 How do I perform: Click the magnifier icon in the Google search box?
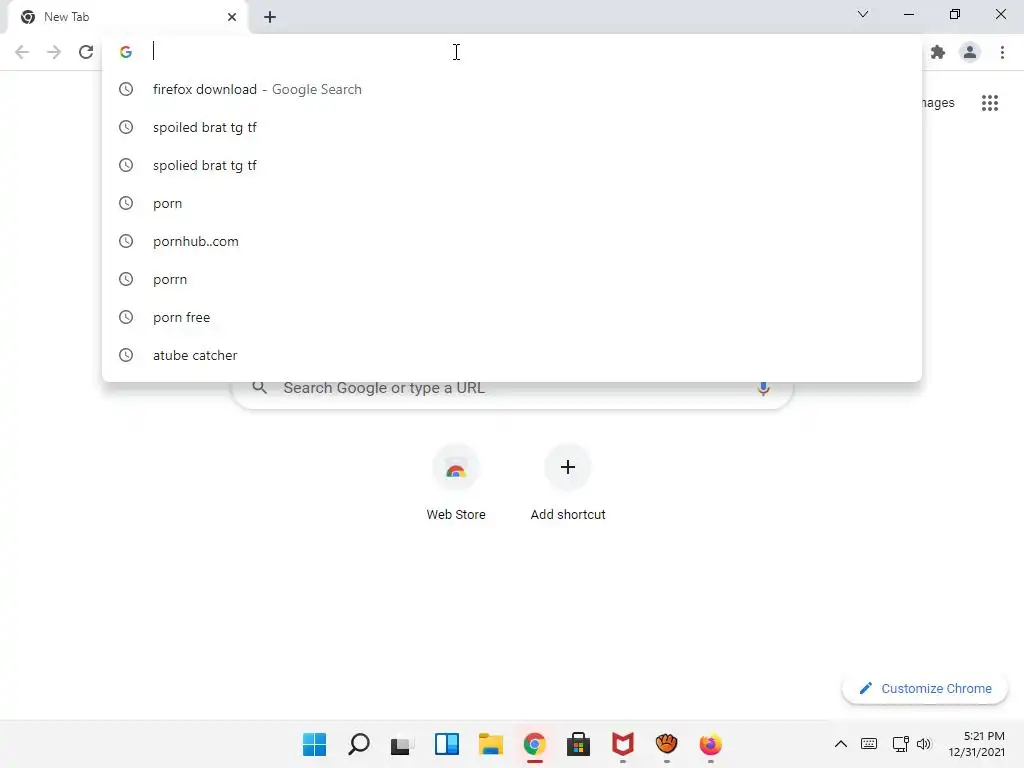click(259, 388)
